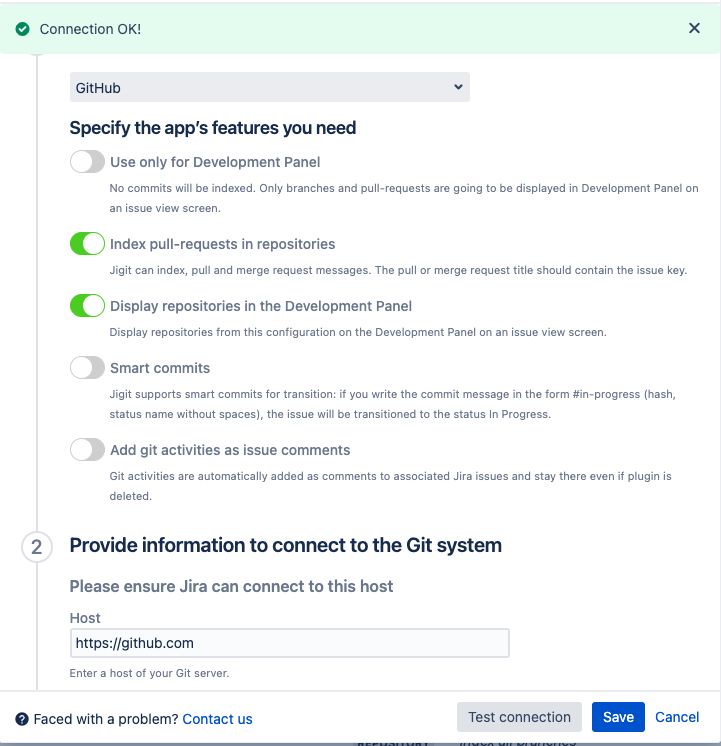Enable Use only for Development Panel
This screenshot has width=721, height=746.
[88, 162]
